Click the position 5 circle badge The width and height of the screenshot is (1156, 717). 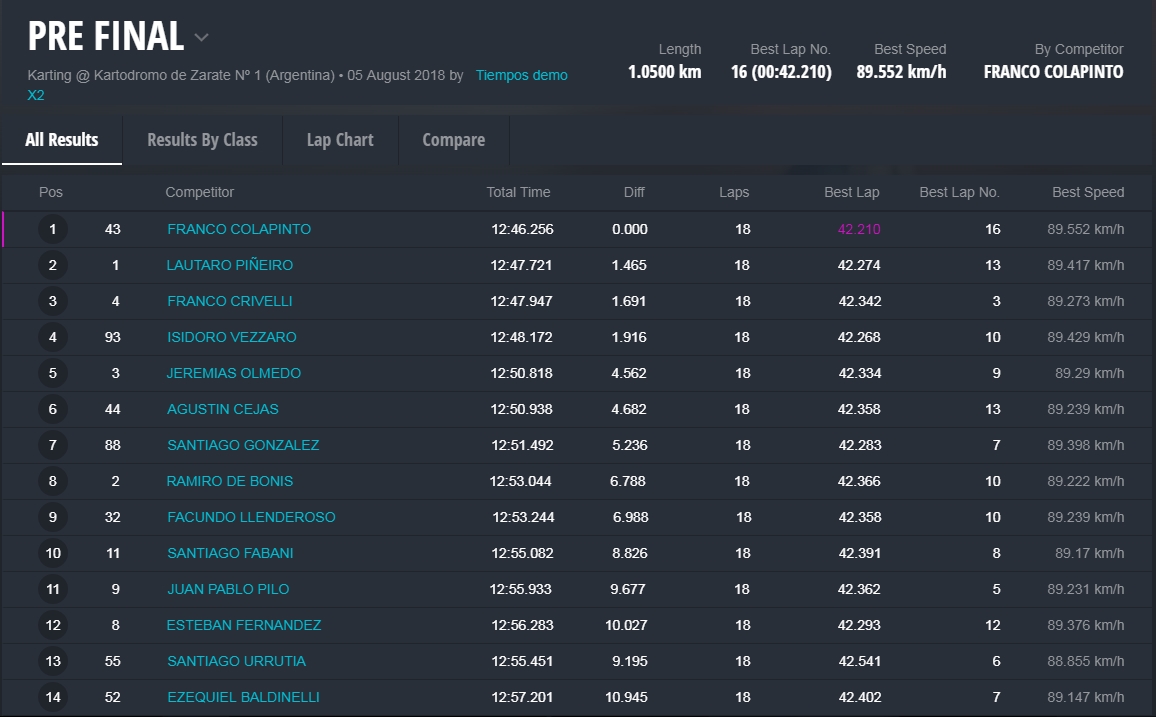[53, 373]
